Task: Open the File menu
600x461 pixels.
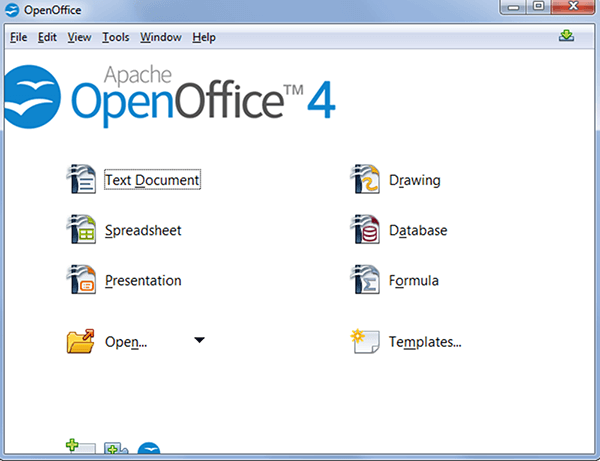Action: [x=18, y=38]
